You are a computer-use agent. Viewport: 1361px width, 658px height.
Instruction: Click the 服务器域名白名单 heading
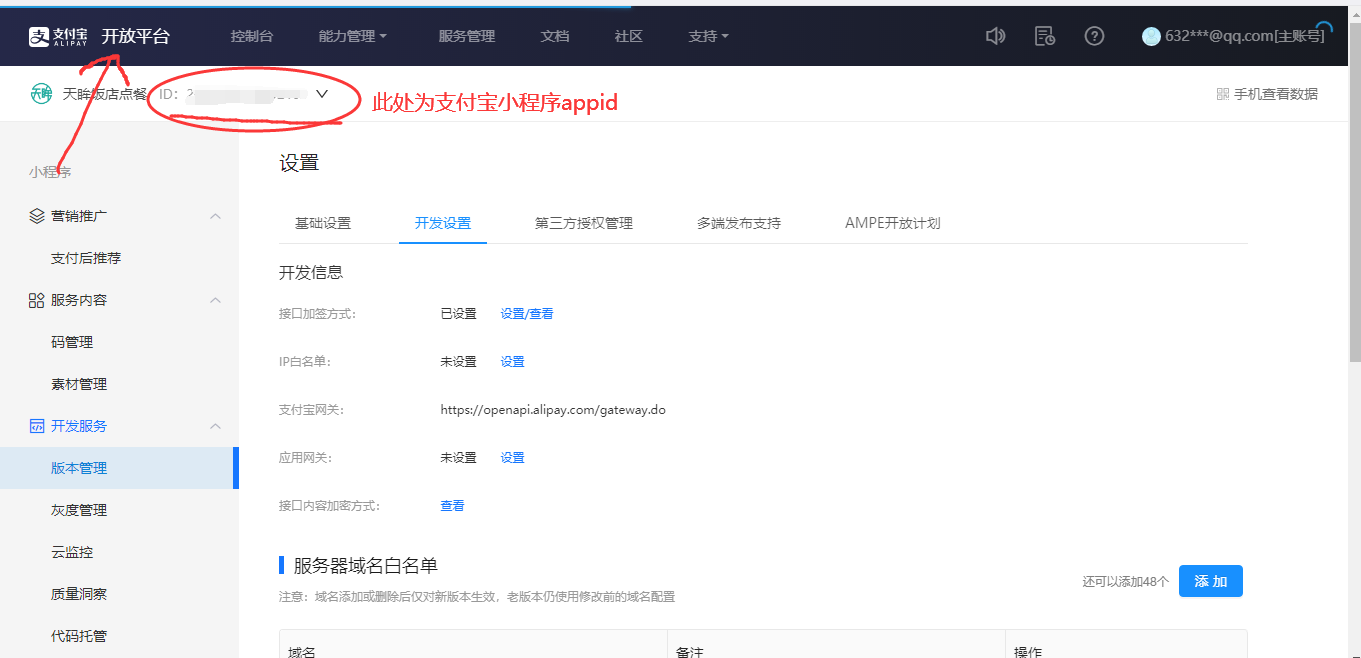pyautogui.click(x=365, y=566)
